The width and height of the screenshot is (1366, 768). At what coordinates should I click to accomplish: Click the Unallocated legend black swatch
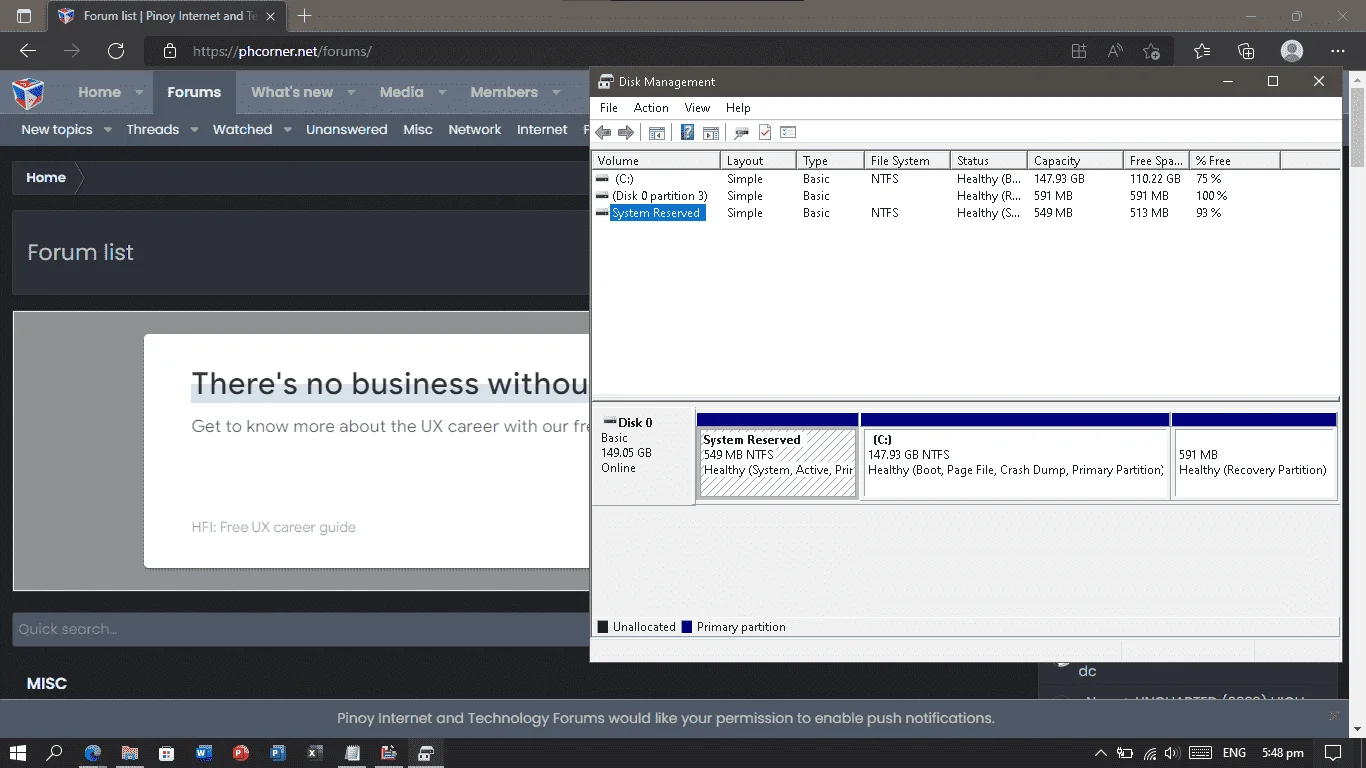pyautogui.click(x=603, y=627)
